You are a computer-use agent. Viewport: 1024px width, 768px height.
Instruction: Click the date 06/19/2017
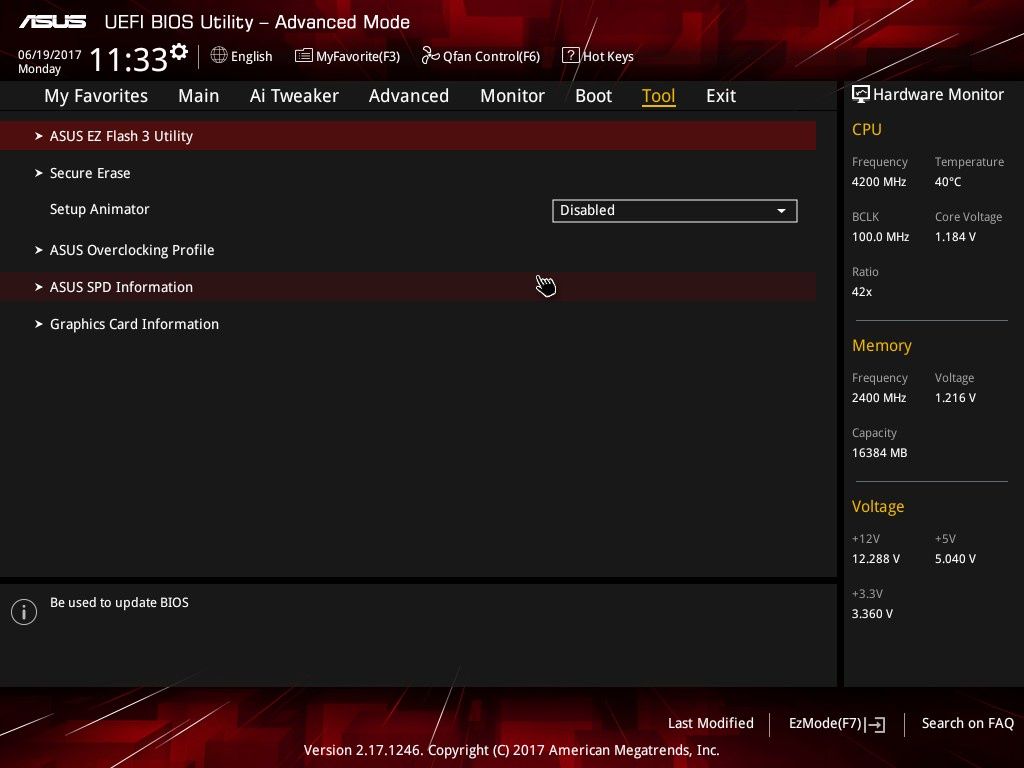click(x=50, y=55)
